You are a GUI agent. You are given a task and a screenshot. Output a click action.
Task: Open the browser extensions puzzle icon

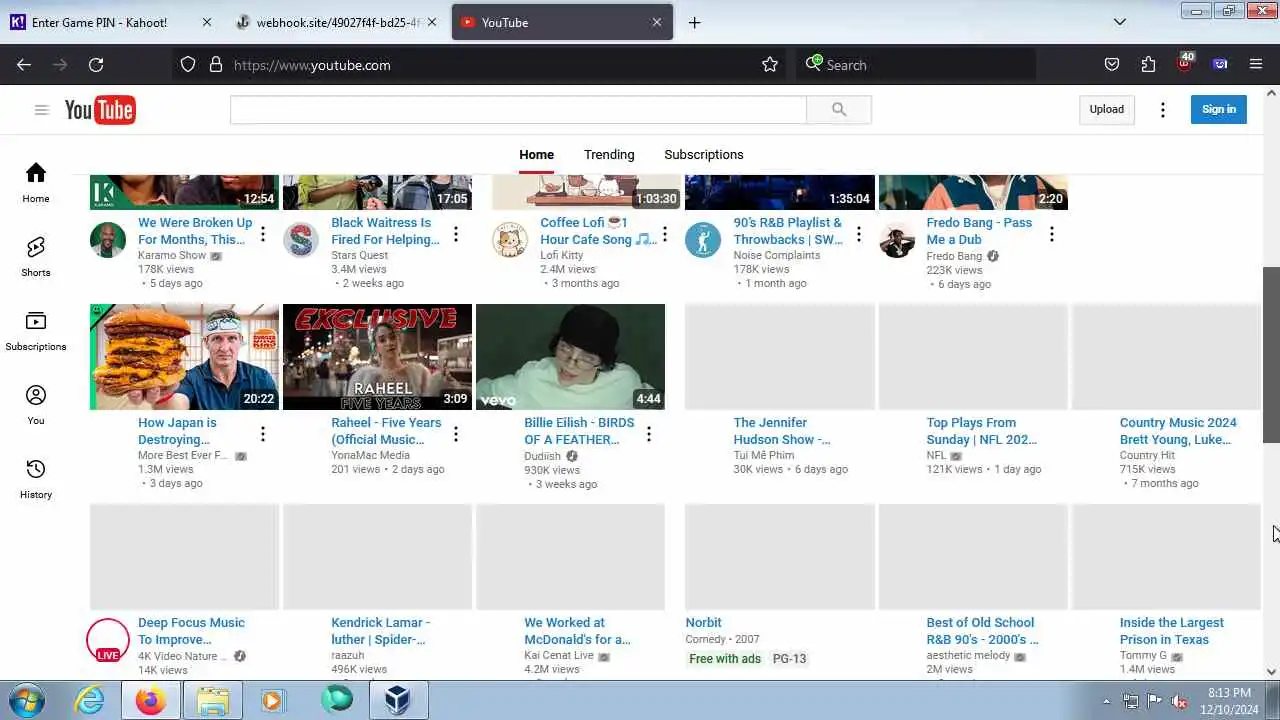1148,65
